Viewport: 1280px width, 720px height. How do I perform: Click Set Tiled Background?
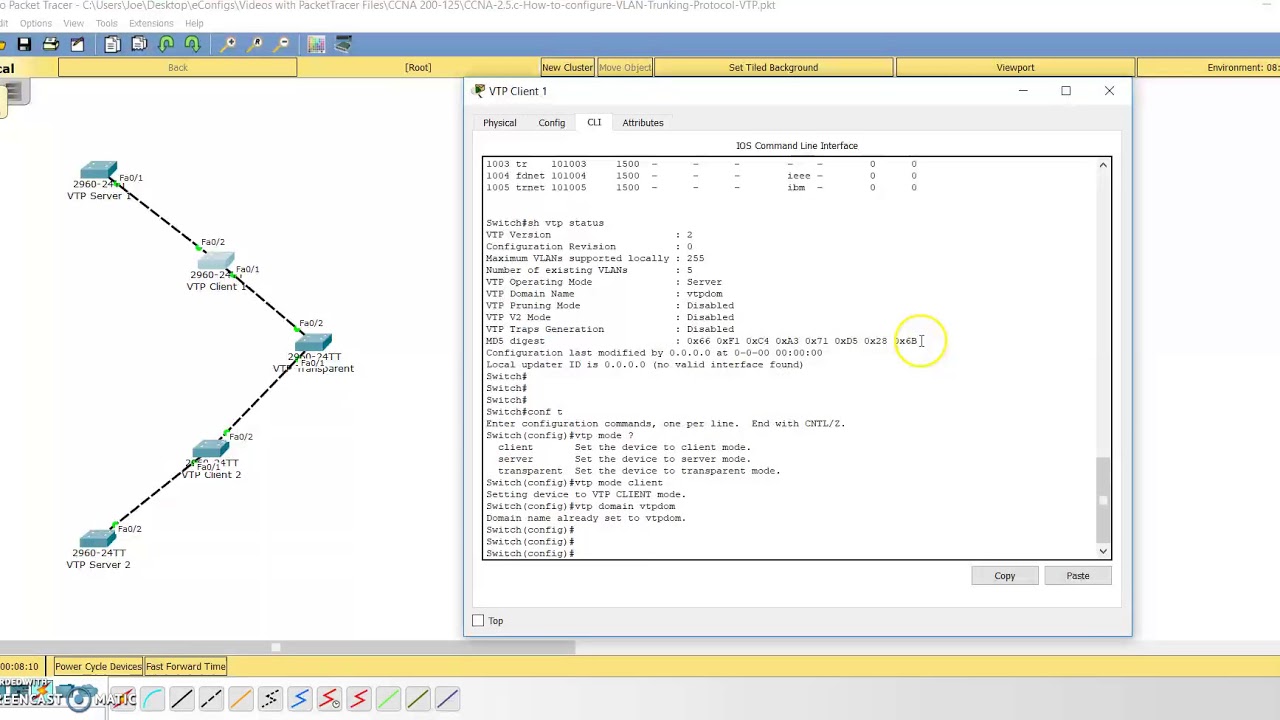tap(773, 67)
